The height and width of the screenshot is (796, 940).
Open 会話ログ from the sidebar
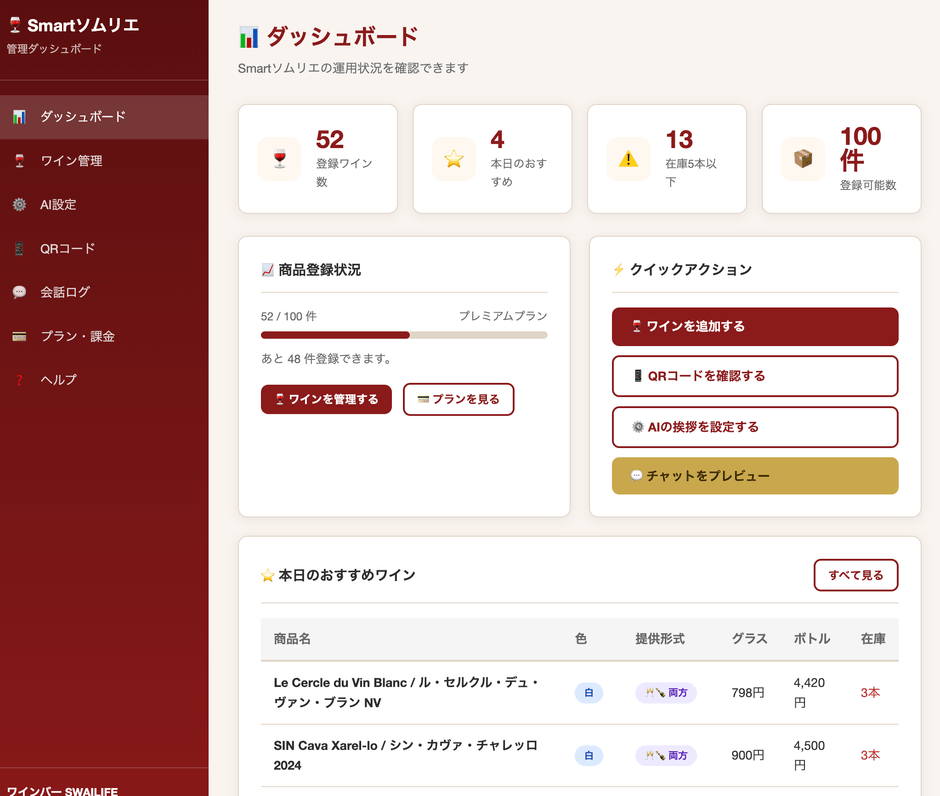pyautogui.click(x=104, y=292)
